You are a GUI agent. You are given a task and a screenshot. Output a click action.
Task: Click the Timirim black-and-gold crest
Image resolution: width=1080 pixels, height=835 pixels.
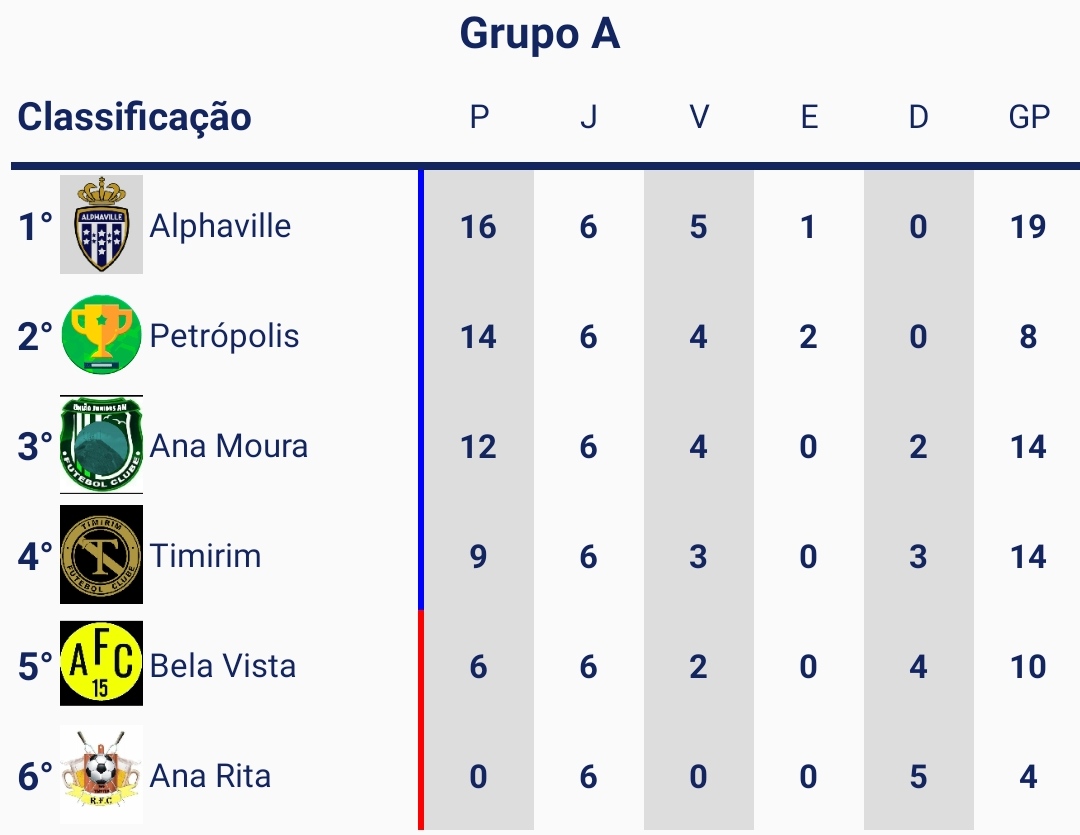[x=101, y=555]
